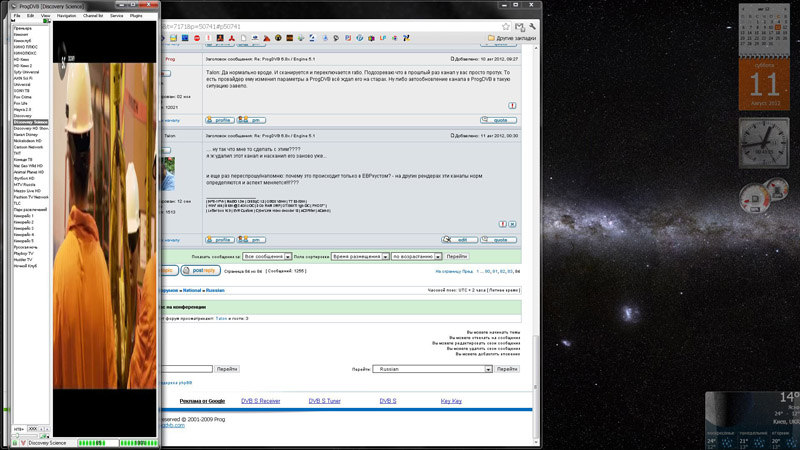Click the report post exclamation icon in Prog's post
The height and width of the screenshot is (450, 800).
tap(512, 105)
